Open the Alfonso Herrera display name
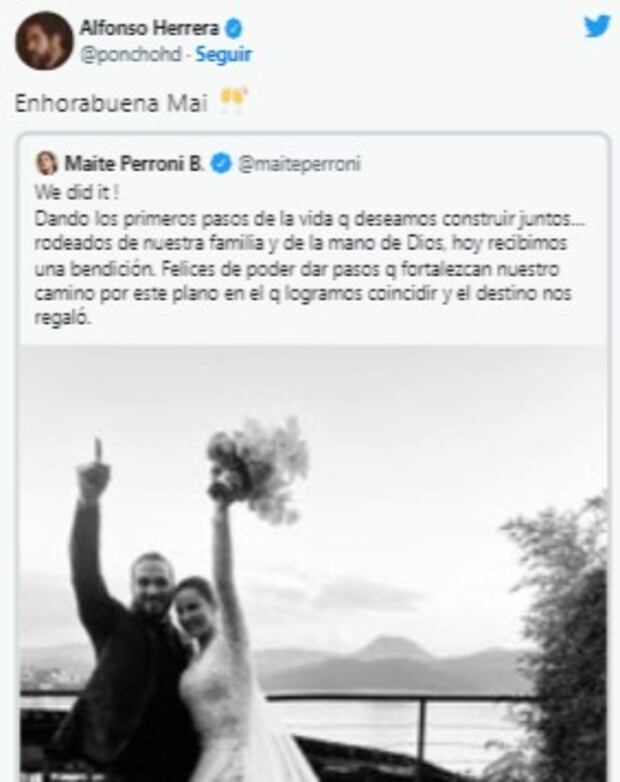The width and height of the screenshot is (620, 782). [150, 28]
